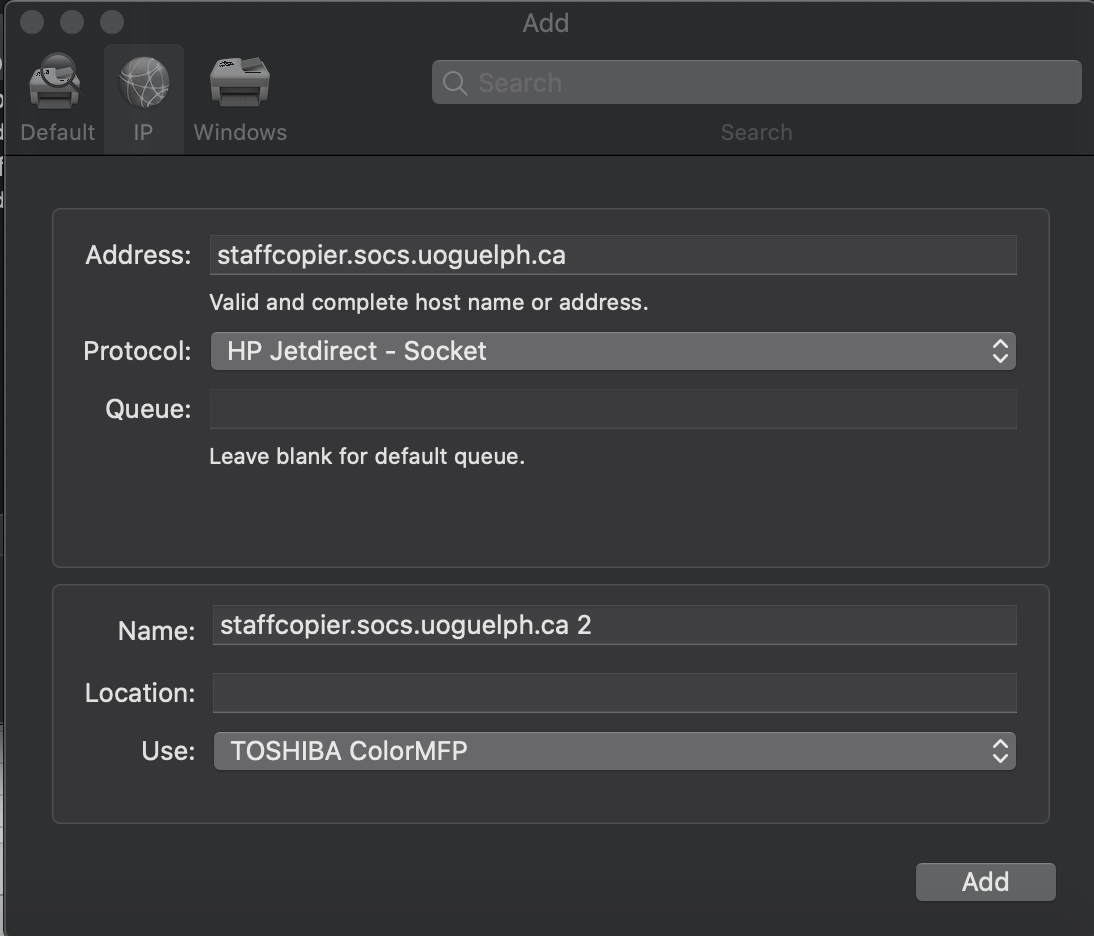Click the globe icon above the IP label
This screenshot has height=936, width=1094.
point(143,78)
